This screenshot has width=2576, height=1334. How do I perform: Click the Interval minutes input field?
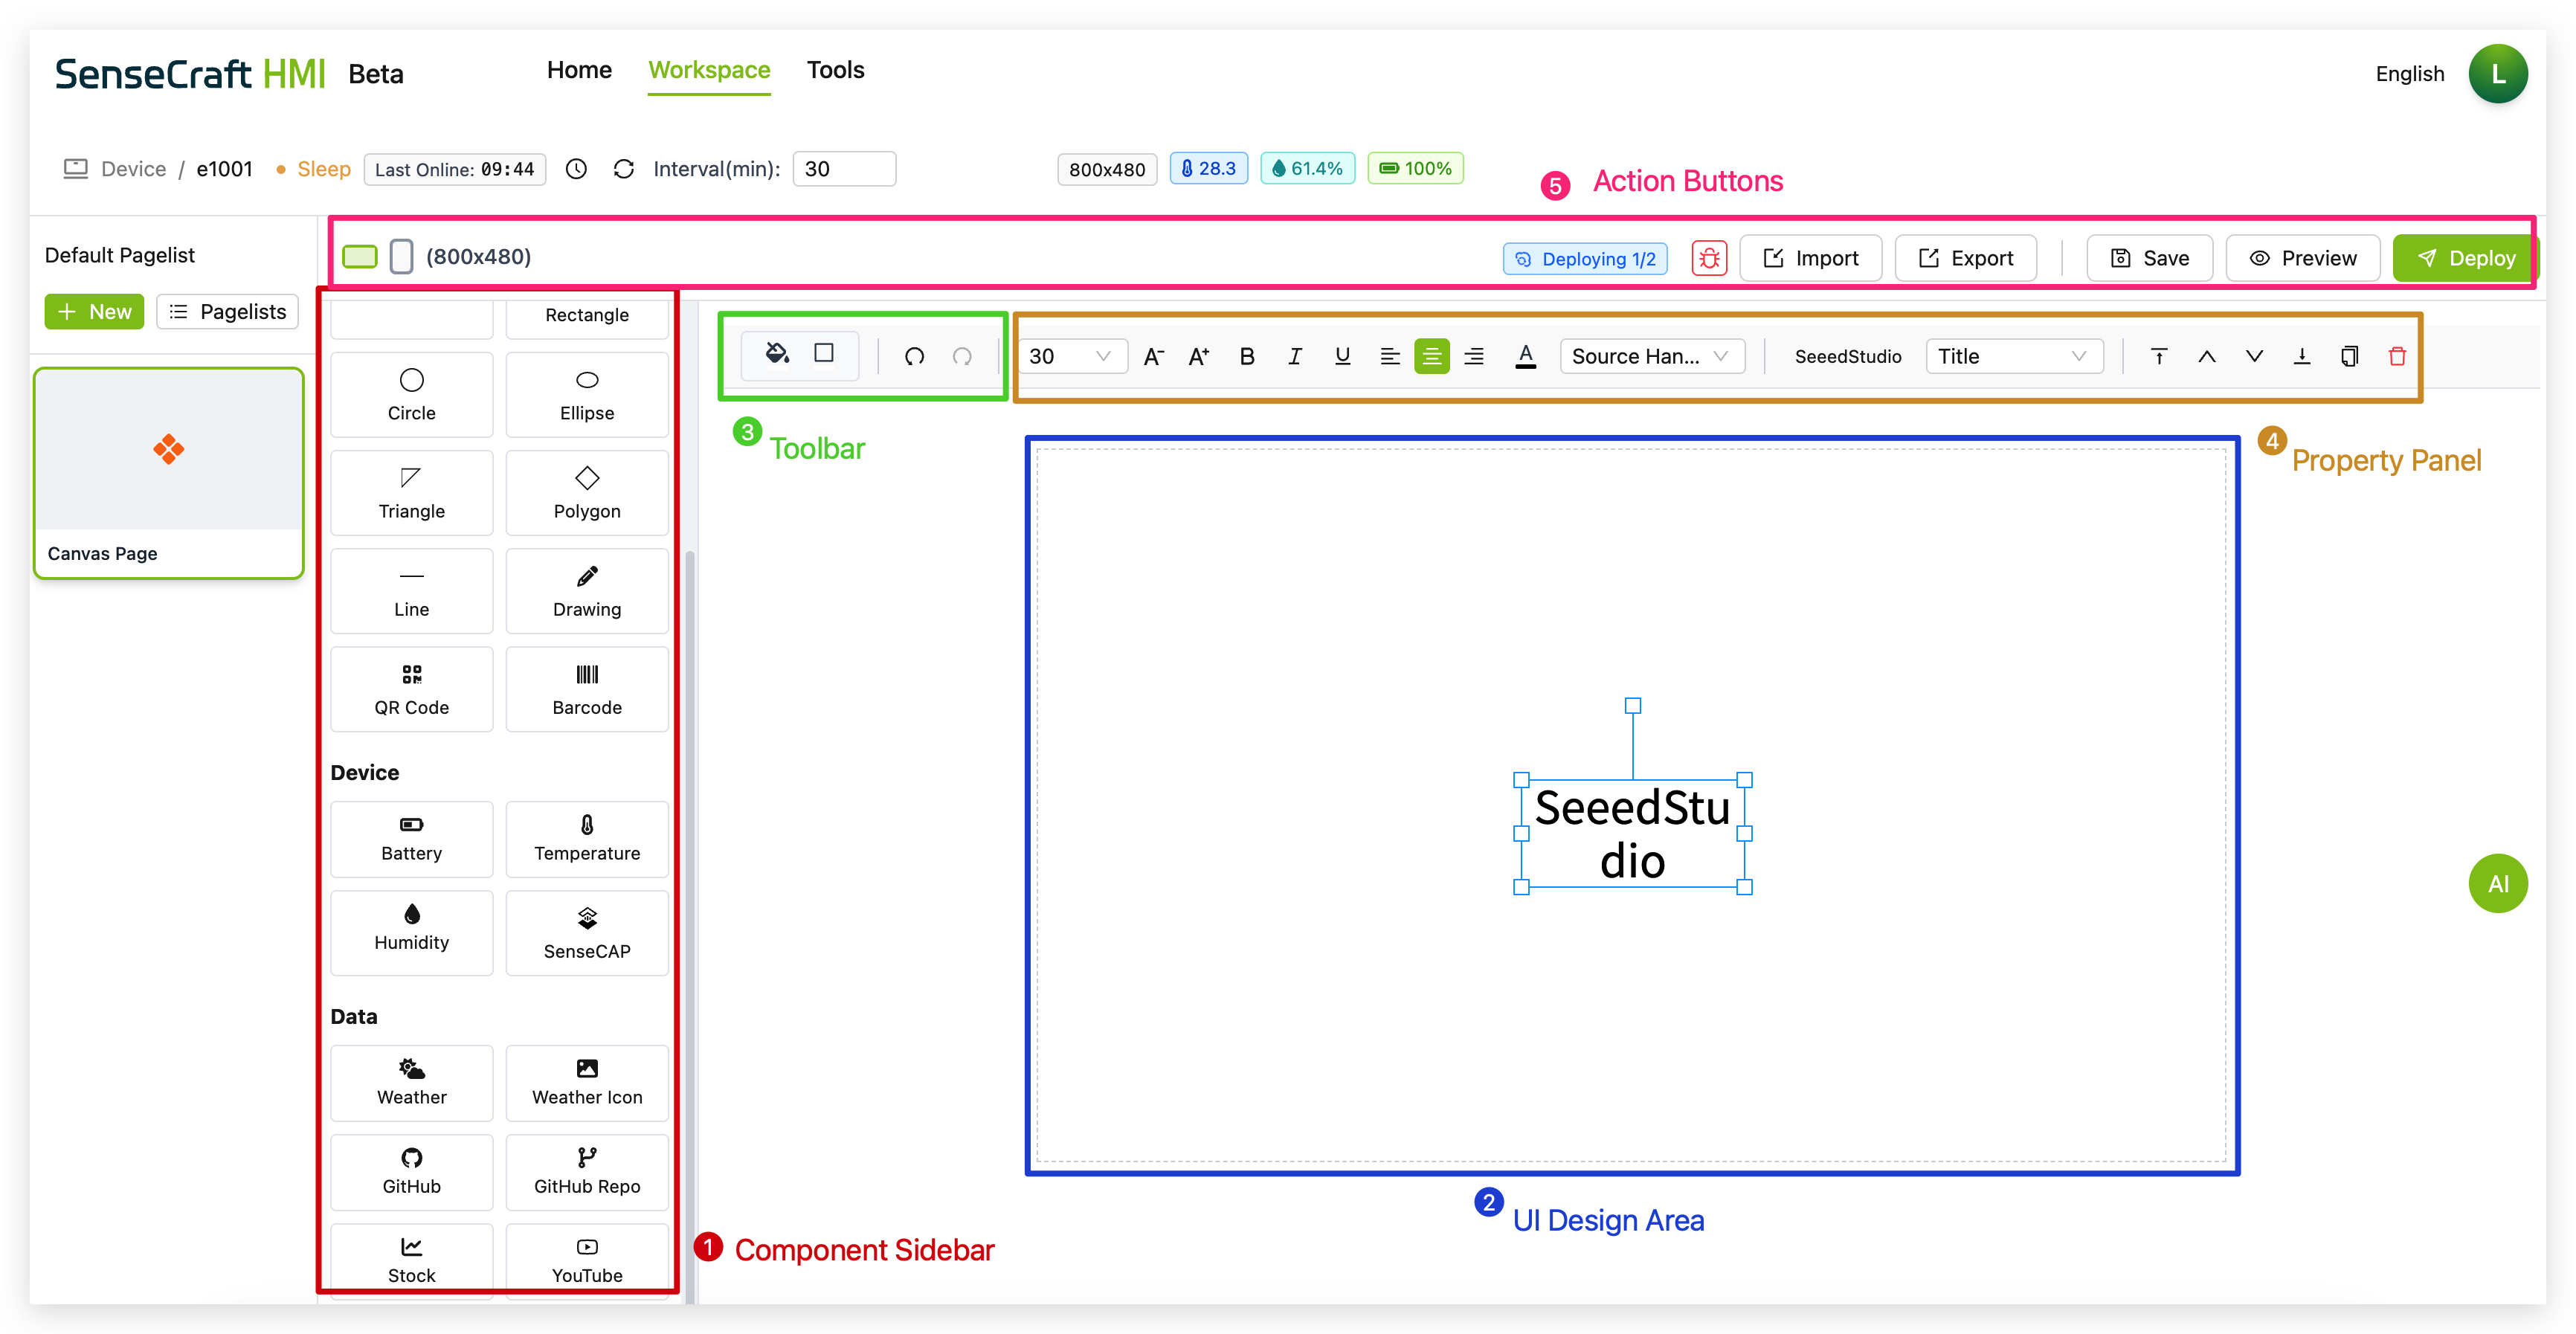(x=843, y=169)
